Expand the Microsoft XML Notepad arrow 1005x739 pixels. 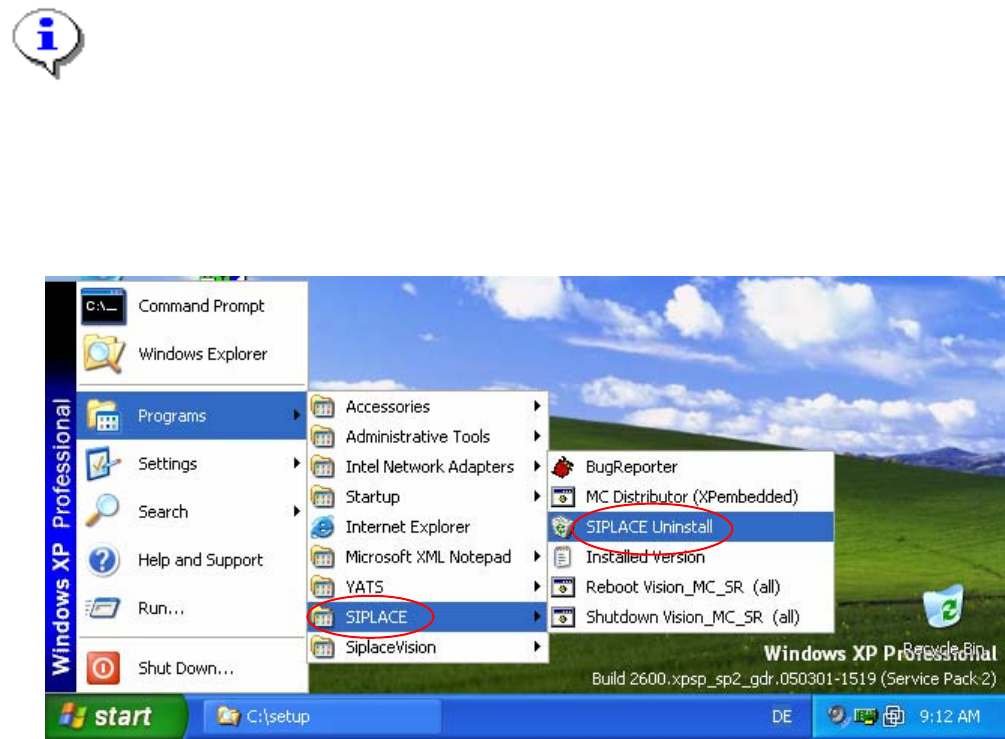pyautogui.click(x=537, y=556)
